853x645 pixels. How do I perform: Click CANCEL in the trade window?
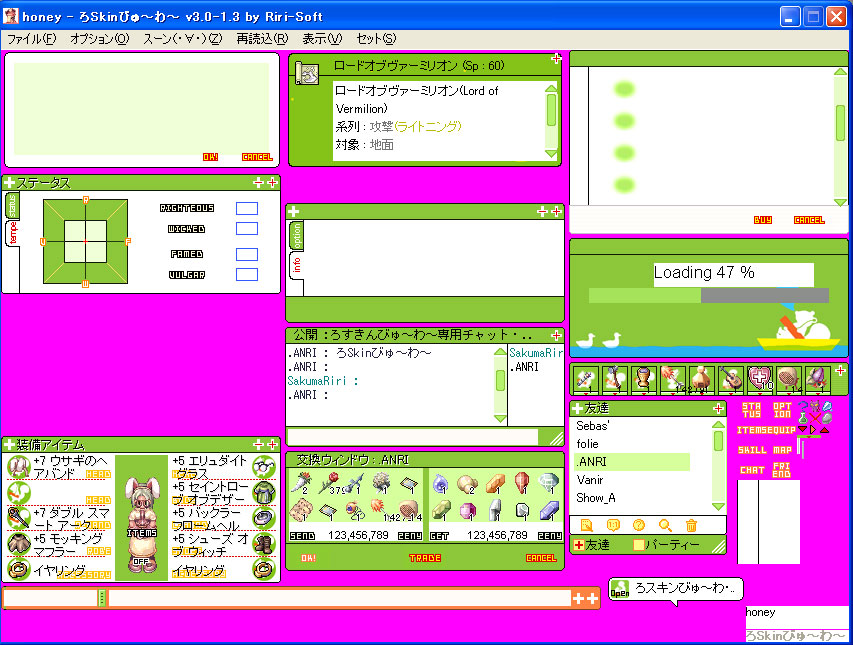click(541, 558)
